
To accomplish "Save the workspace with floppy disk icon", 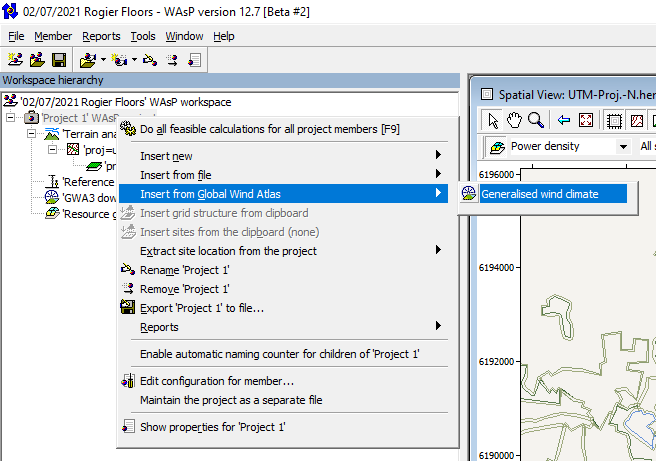I will (x=59, y=60).
